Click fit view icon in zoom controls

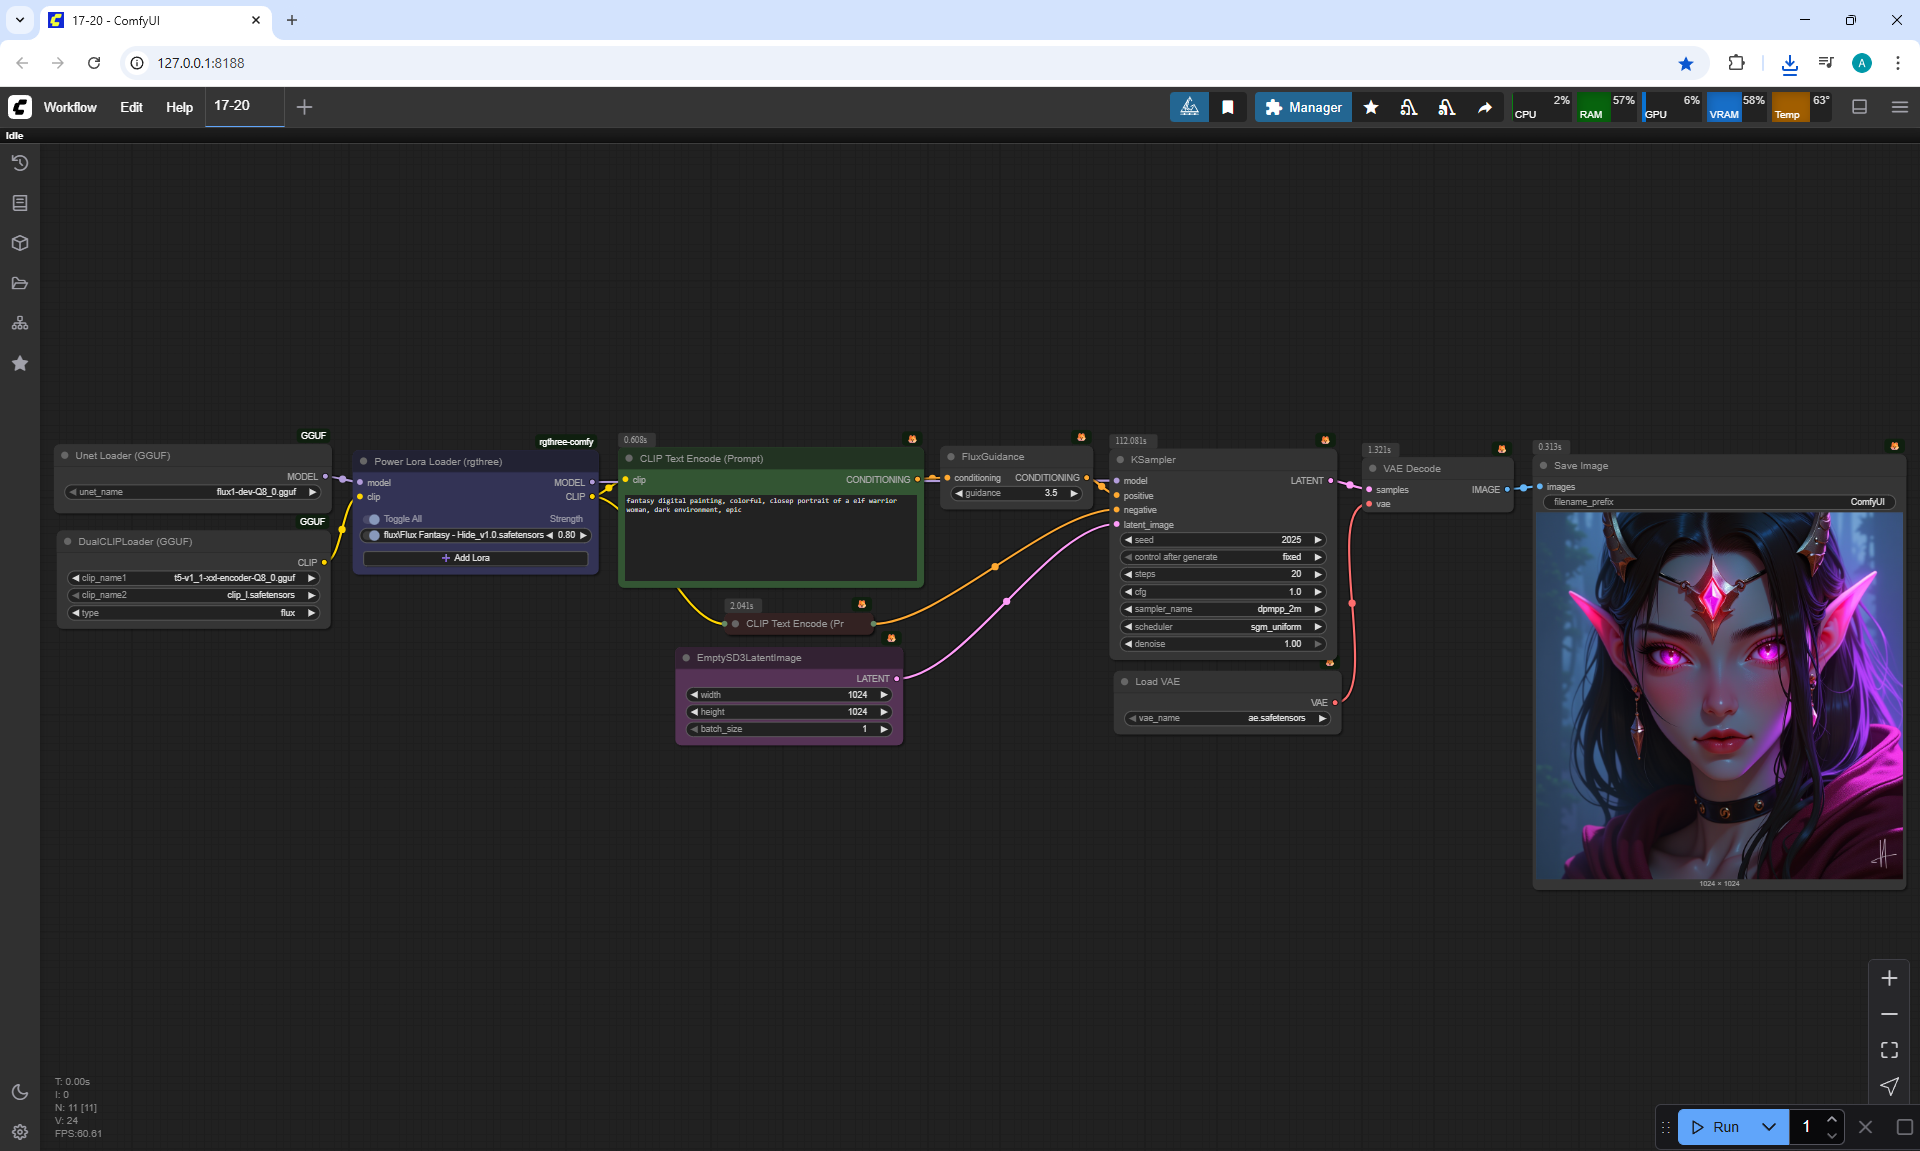1889,1050
